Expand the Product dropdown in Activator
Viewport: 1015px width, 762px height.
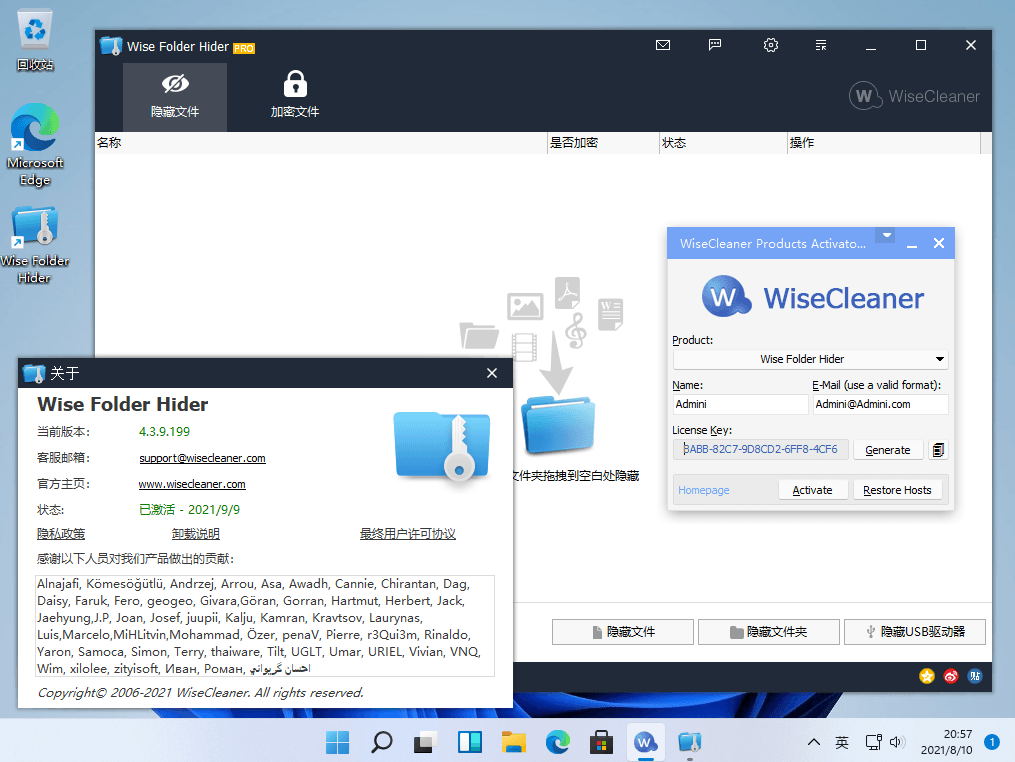(x=810, y=359)
